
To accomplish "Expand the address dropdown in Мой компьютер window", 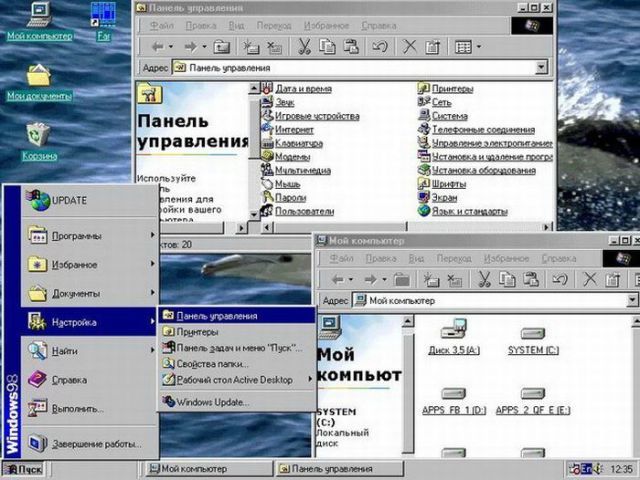I will (x=631, y=300).
